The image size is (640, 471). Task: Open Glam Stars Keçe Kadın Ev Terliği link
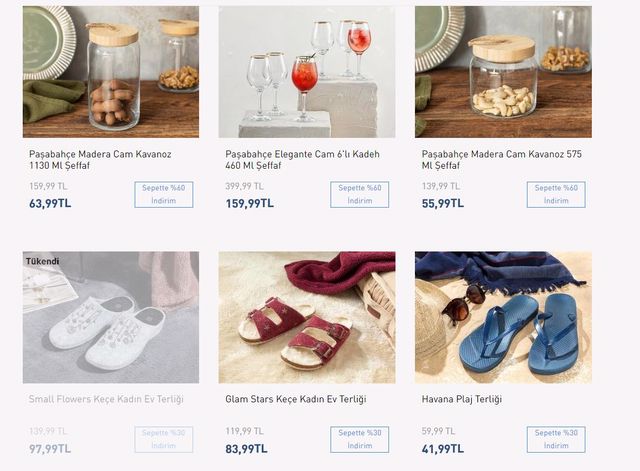point(296,399)
